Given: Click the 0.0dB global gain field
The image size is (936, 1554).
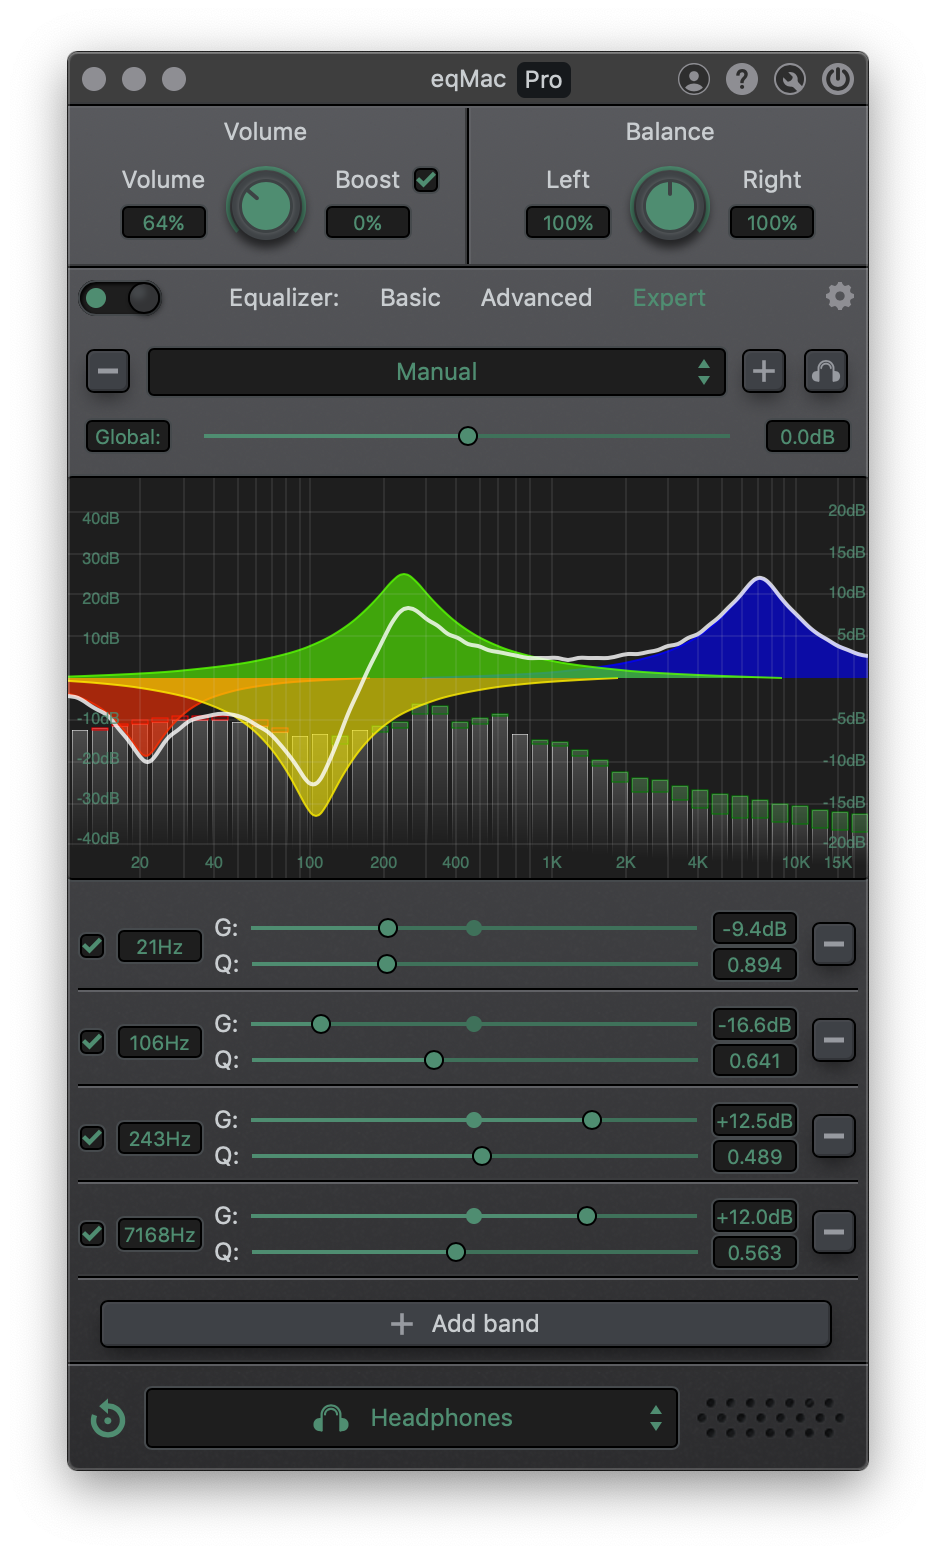Looking at the screenshot, I should pyautogui.click(x=808, y=437).
